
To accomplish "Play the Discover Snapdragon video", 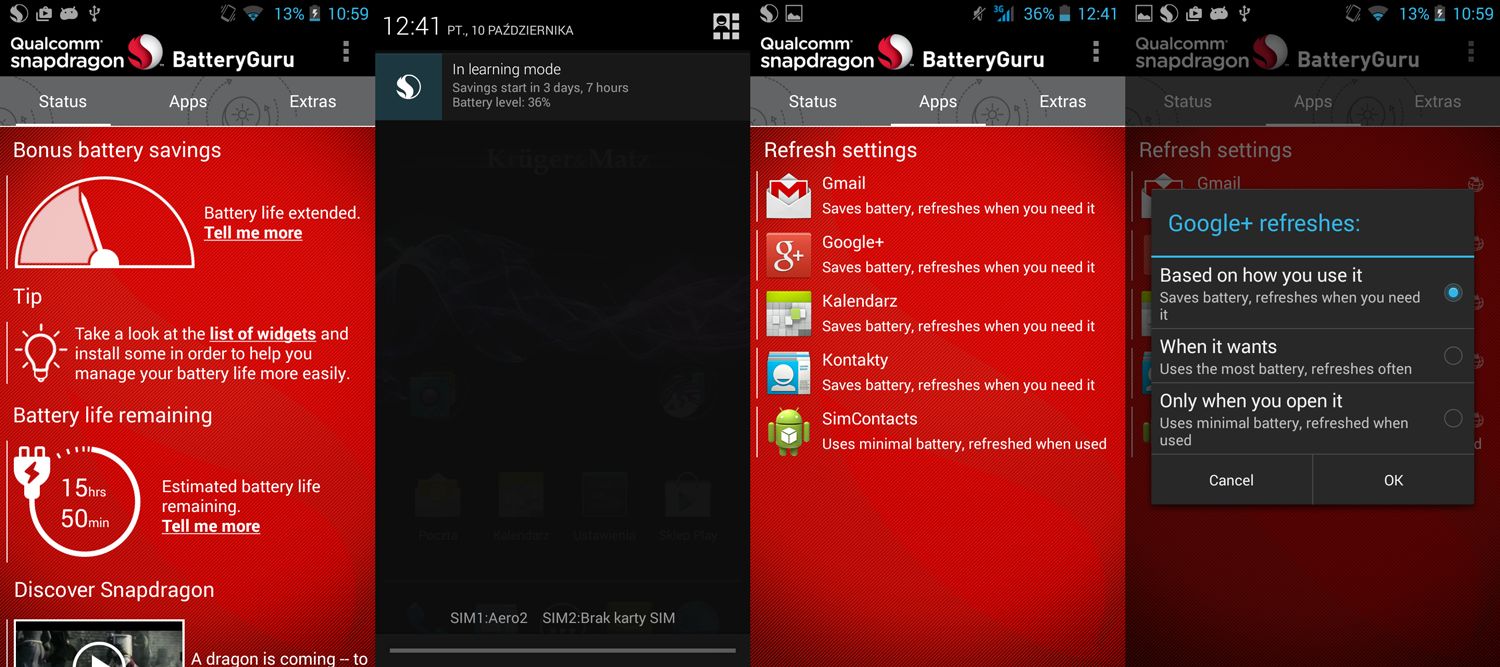I will click(99, 645).
